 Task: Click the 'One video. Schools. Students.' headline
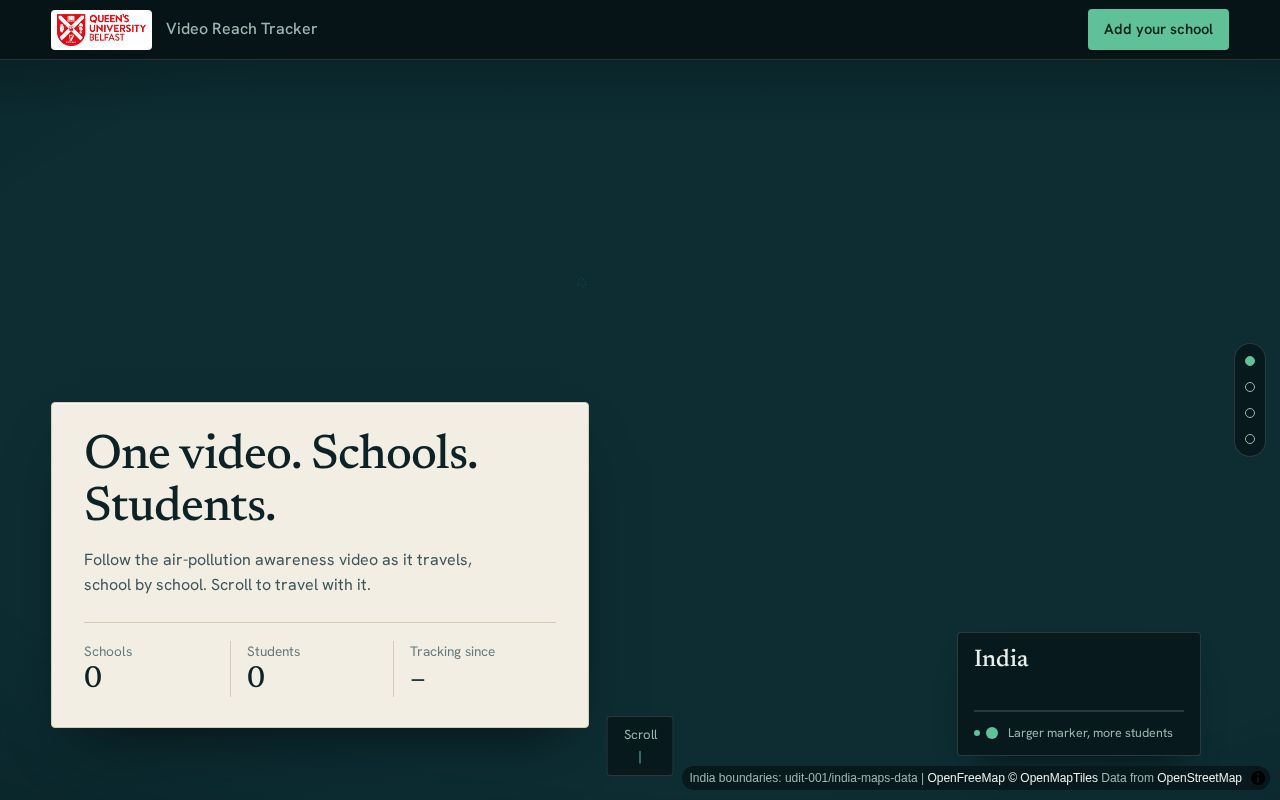click(x=281, y=480)
